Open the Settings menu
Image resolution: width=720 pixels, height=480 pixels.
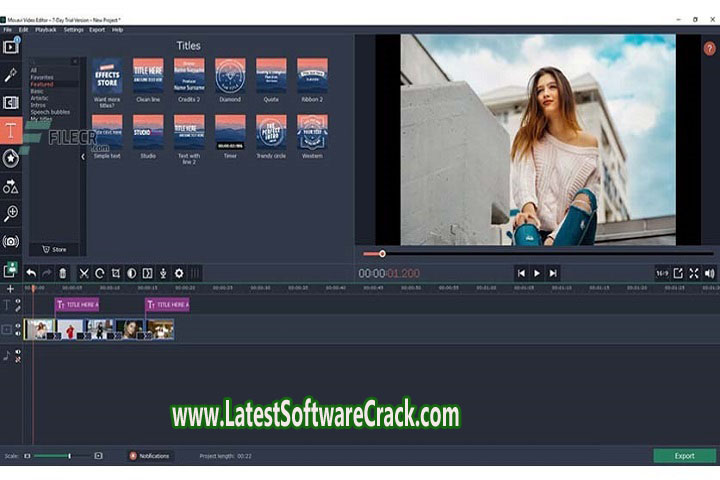[73, 29]
